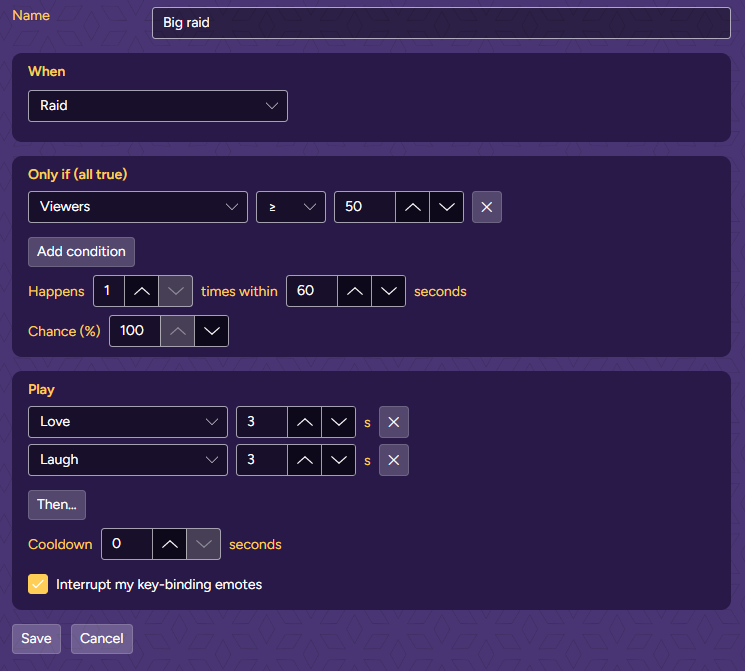The width and height of the screenshot is (745, 671).
Task: Open the Viewers condition type dropdown
Action: coord(138,207)
